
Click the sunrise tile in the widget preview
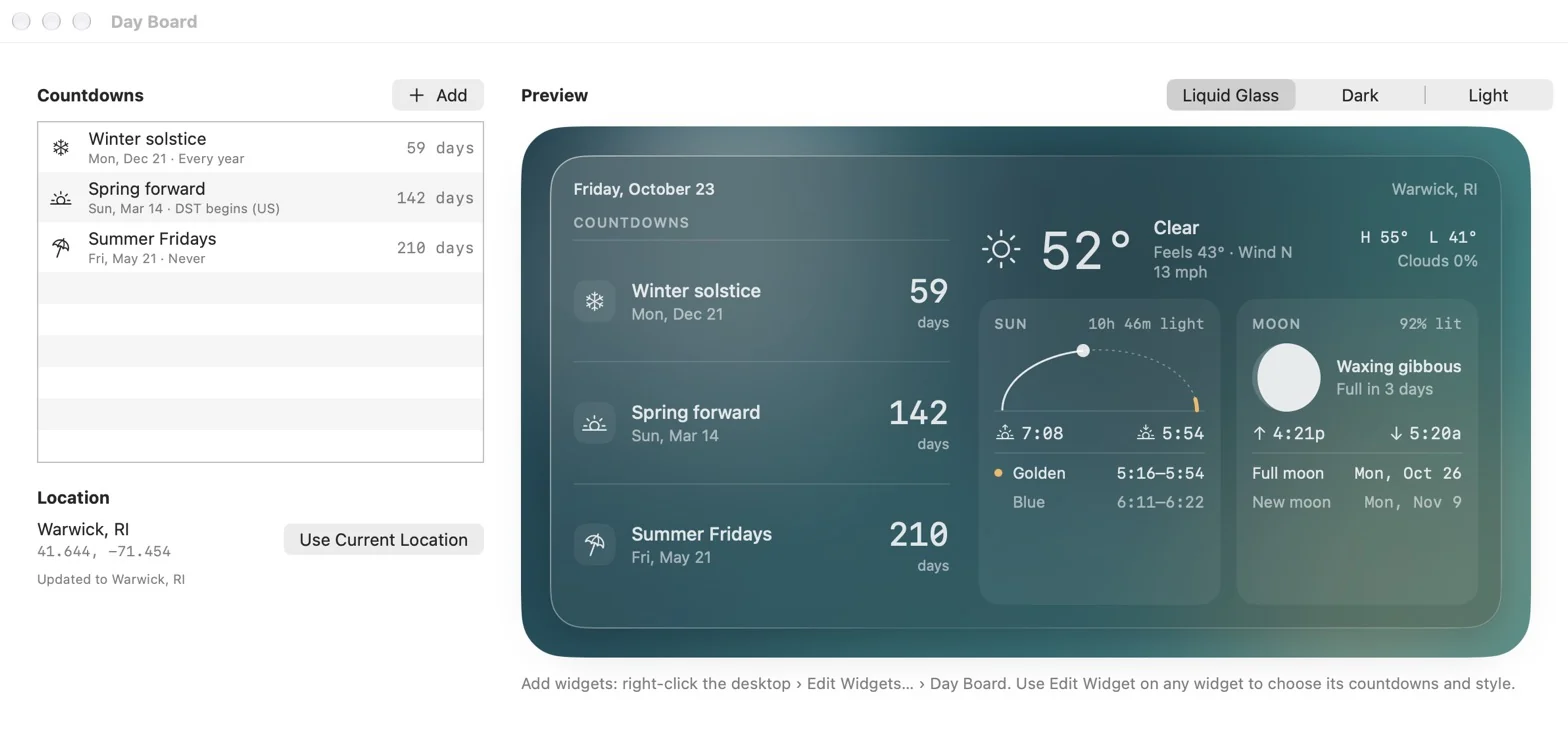pos(594,423)
